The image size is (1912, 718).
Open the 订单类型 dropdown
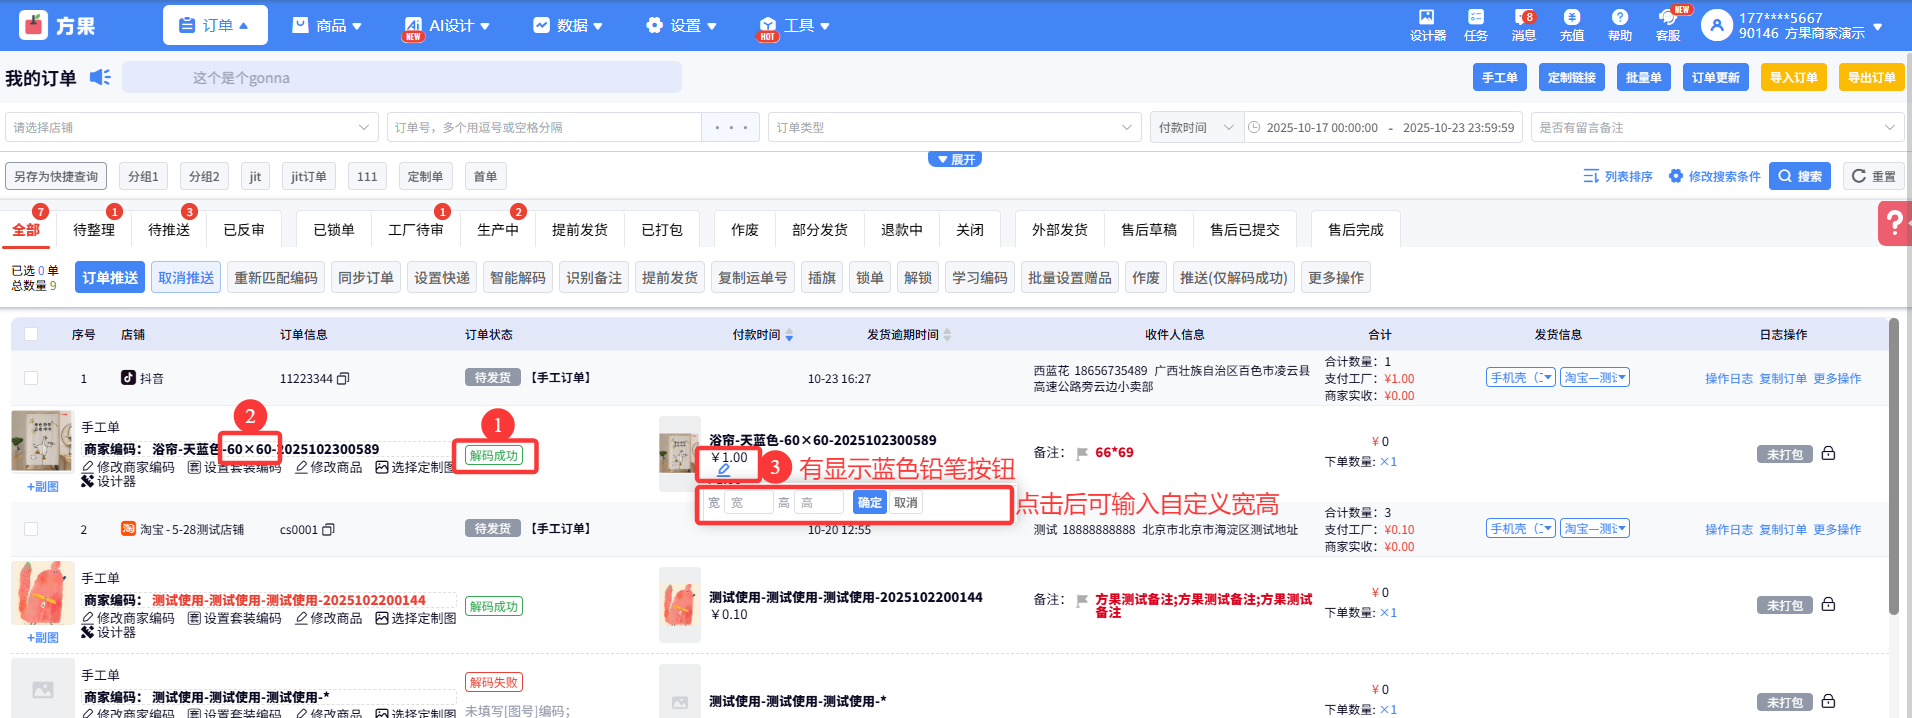[954, 127]
